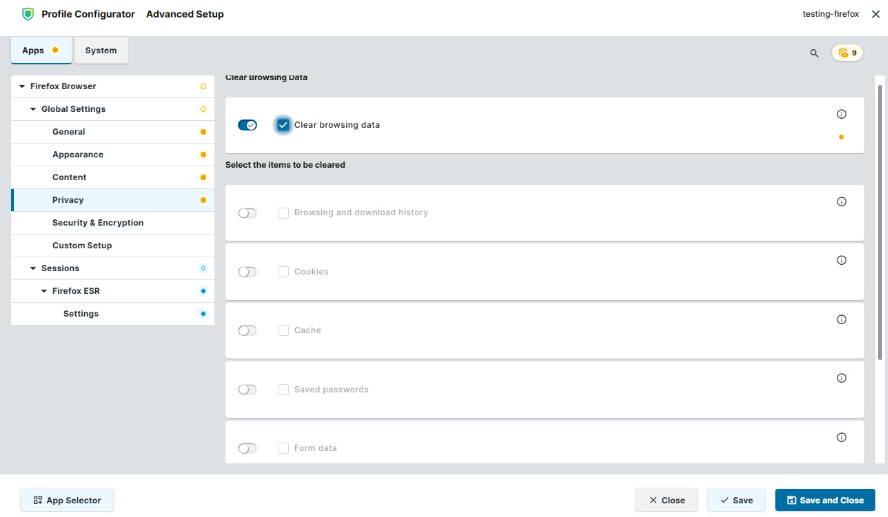The width and height of the screenshot is (888, 517).
Task: Click the Select the items to be cleared heading
Action: (x=285, y=165)
